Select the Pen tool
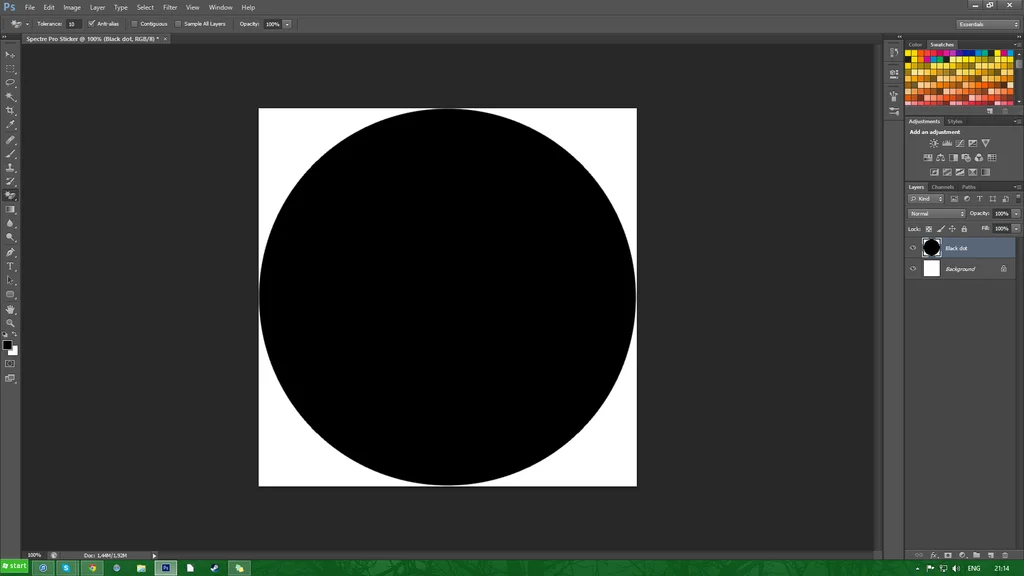The width and height of the screenshot is (1024, 576). (10, 253)
